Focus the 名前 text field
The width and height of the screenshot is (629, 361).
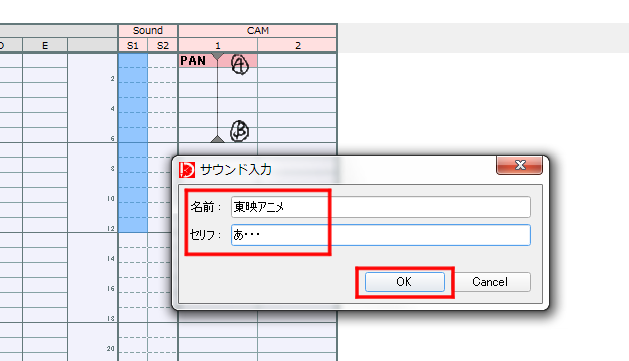(381, 207)
